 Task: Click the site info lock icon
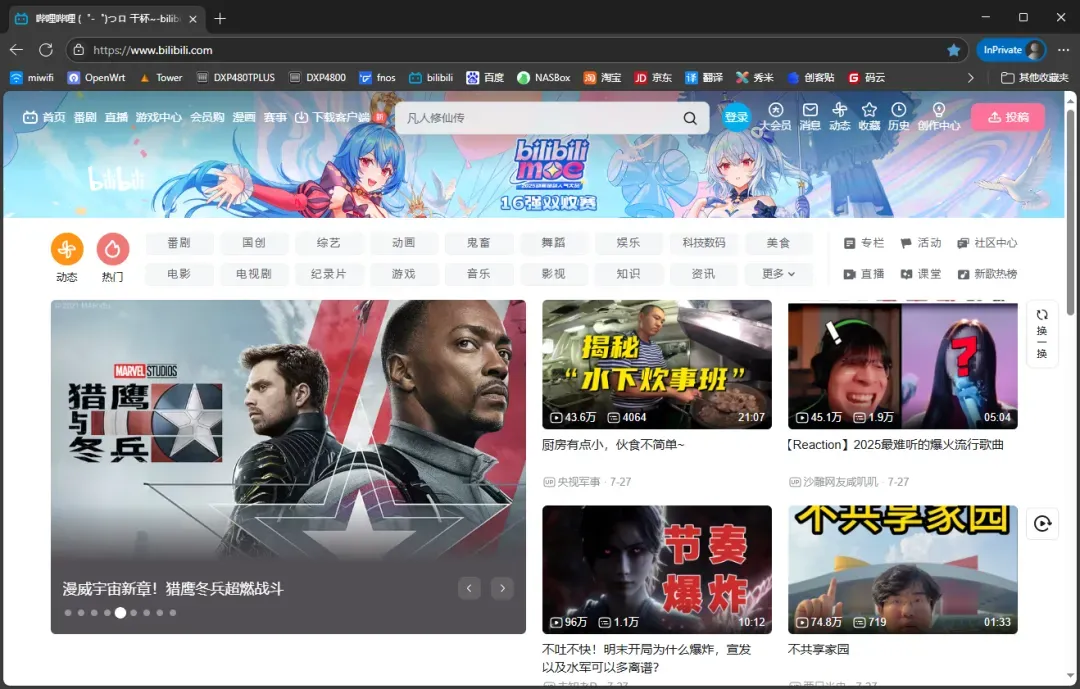pyautogui.click(x=79, y=50)
